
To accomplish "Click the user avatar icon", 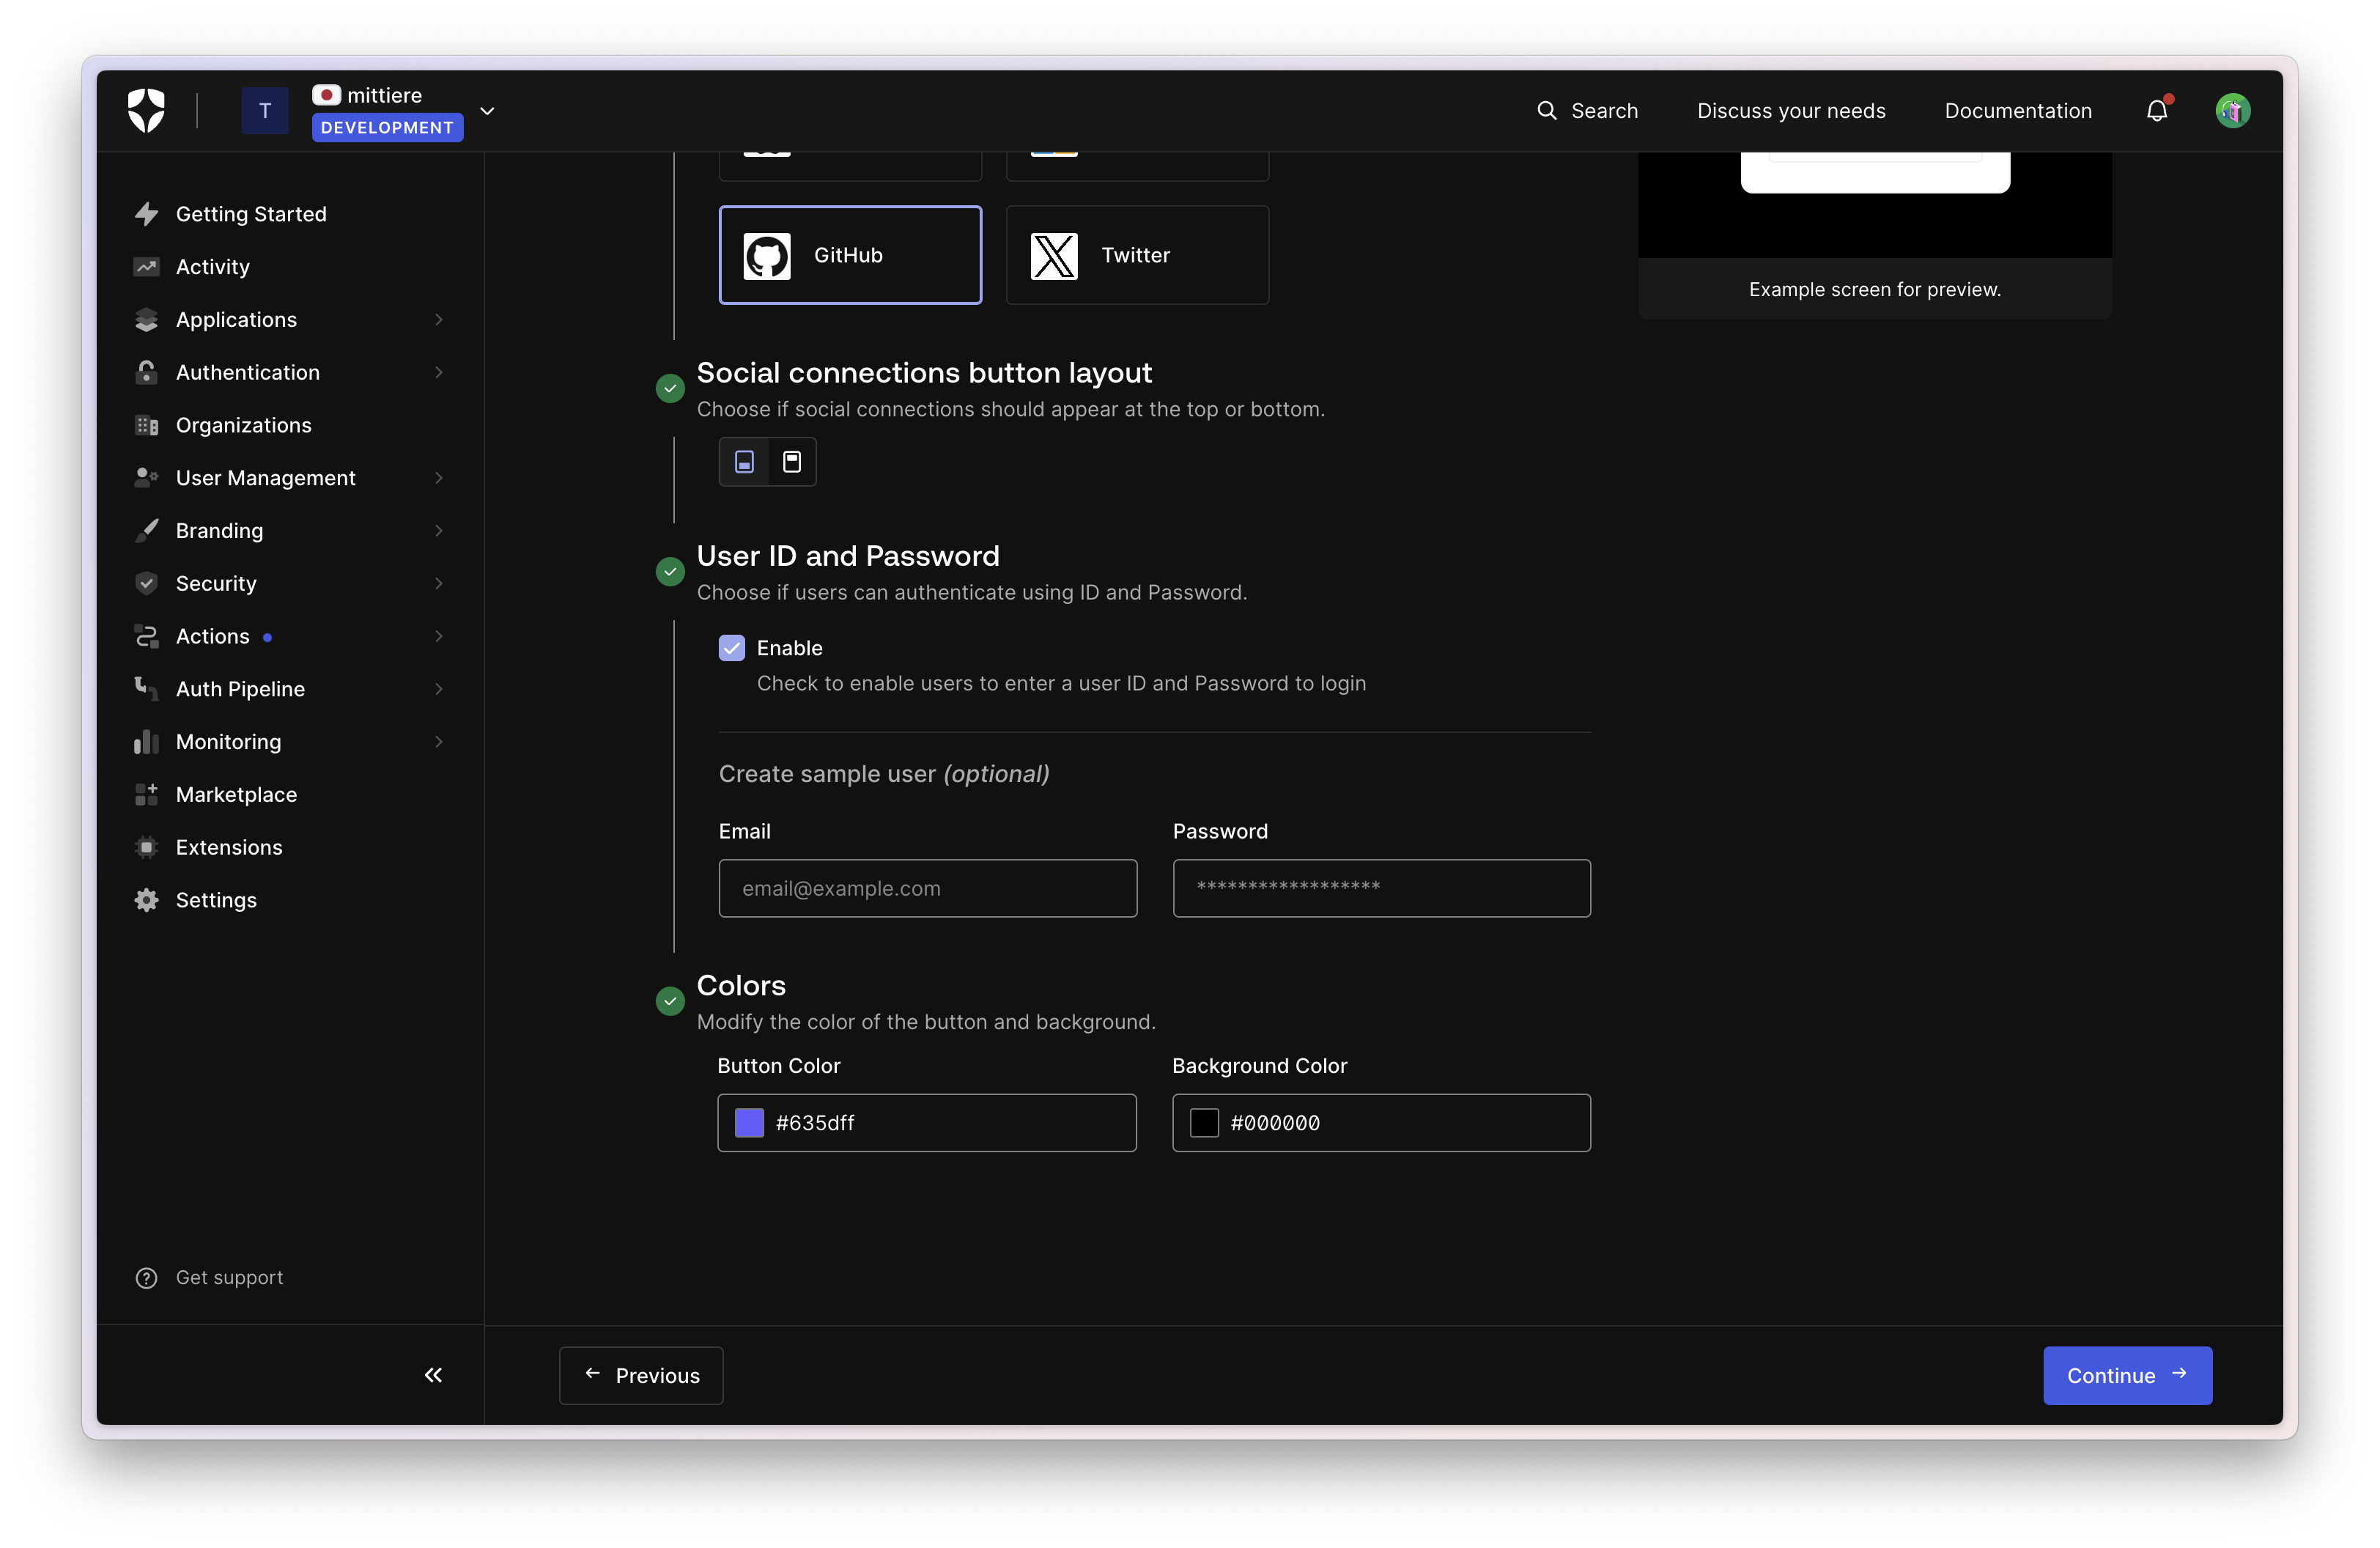I will (2232, 111).
